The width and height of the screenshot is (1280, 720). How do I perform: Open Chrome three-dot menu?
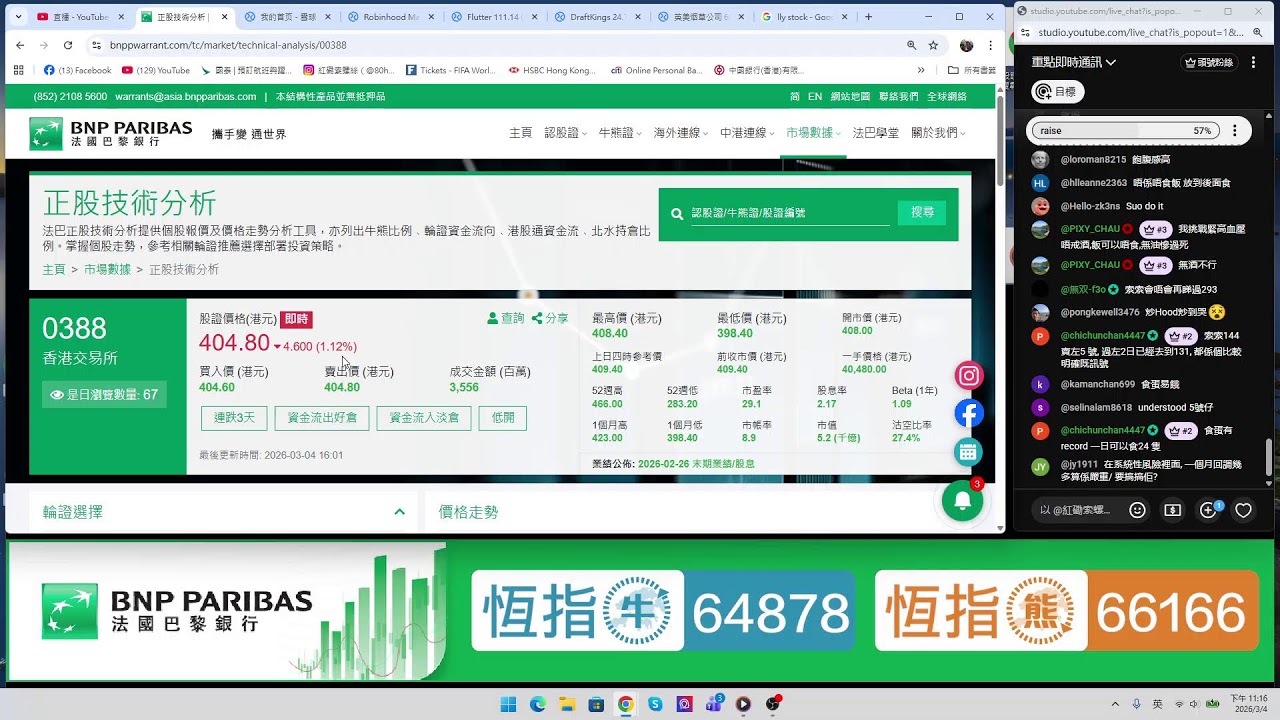[990, 45]
